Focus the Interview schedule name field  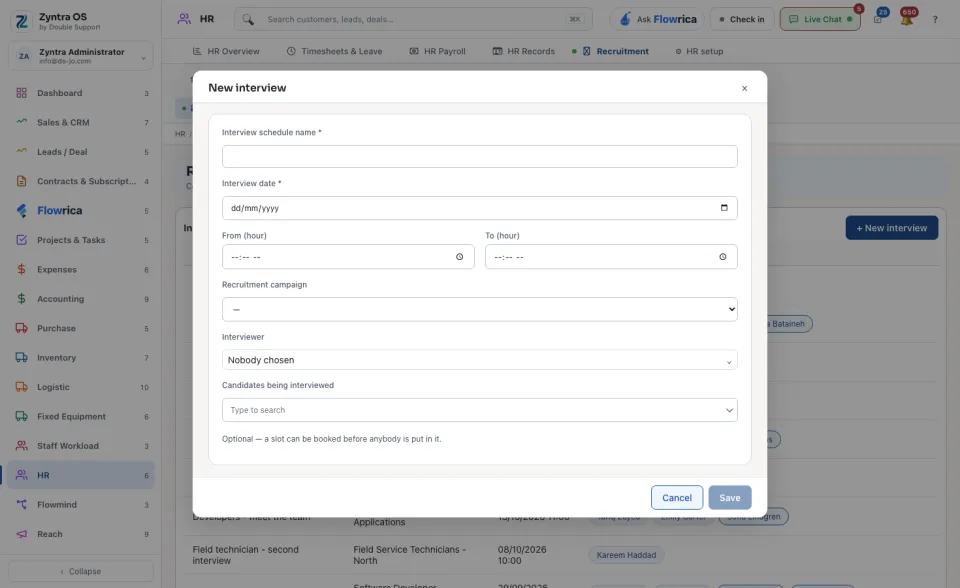pos(479,156)
